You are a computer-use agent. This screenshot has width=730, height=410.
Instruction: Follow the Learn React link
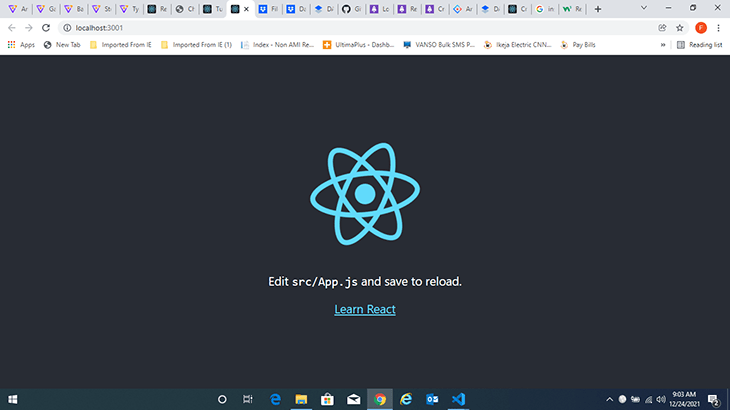click(365, 309)
